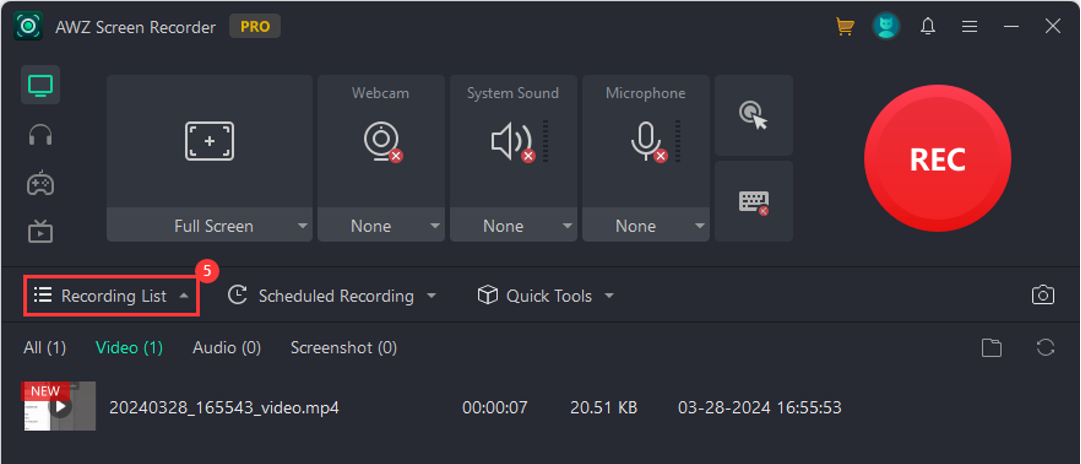
Task: Open the recordings output folder icon
Action: click(x=991, y=347)
